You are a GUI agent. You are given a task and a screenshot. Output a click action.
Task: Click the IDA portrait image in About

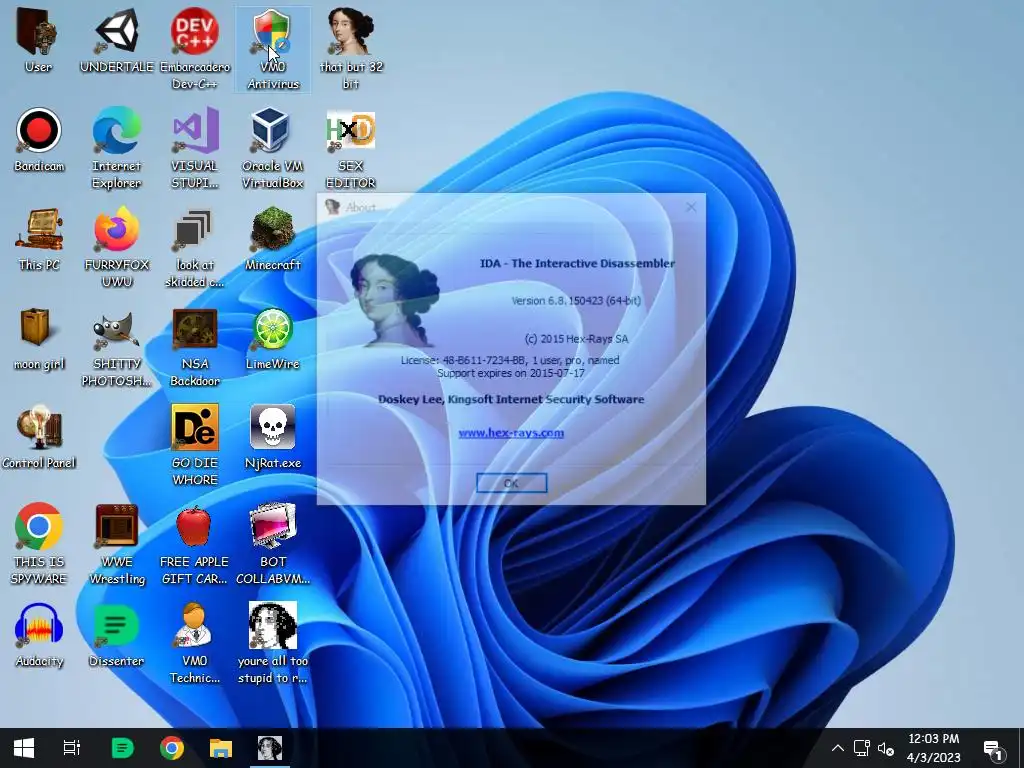394,300
